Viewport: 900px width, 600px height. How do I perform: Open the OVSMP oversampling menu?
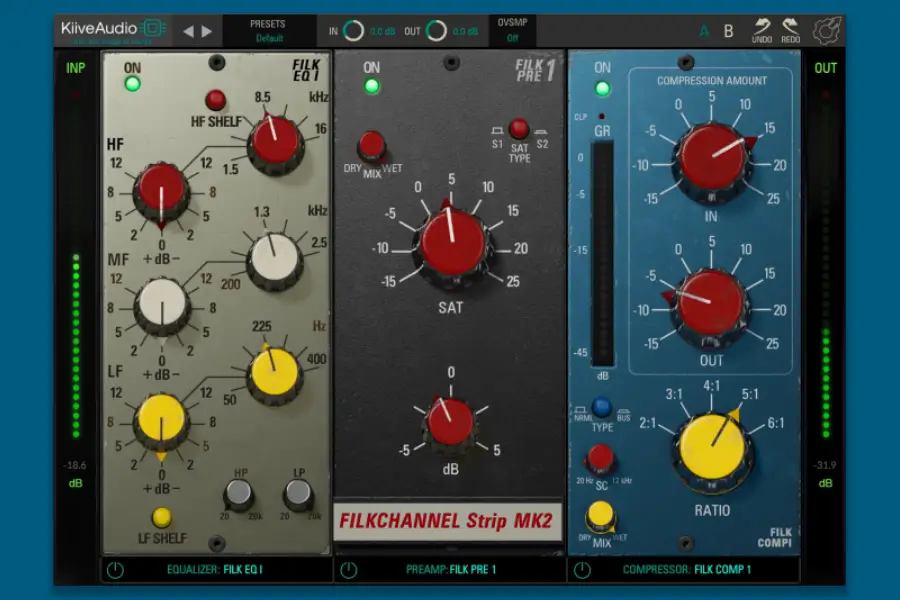(x=512, y=30)
